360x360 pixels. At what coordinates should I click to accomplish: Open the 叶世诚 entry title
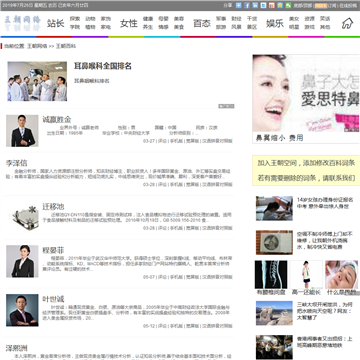(53, 299)
